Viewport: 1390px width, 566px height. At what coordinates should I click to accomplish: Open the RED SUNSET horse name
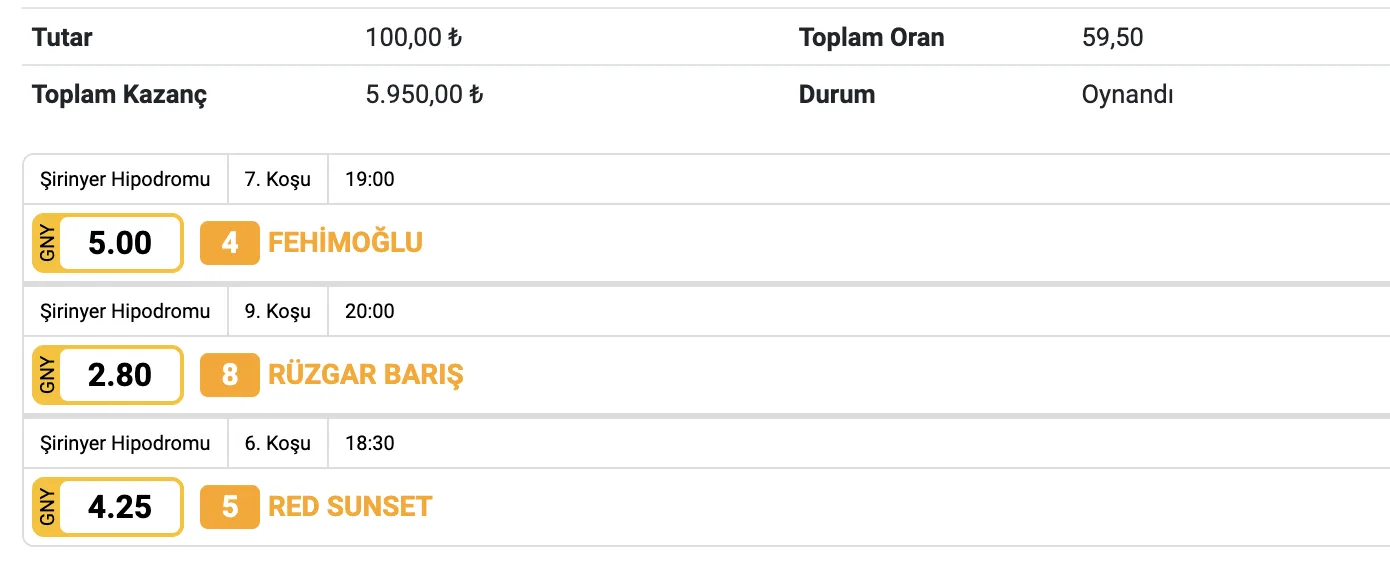click(350, 507)
